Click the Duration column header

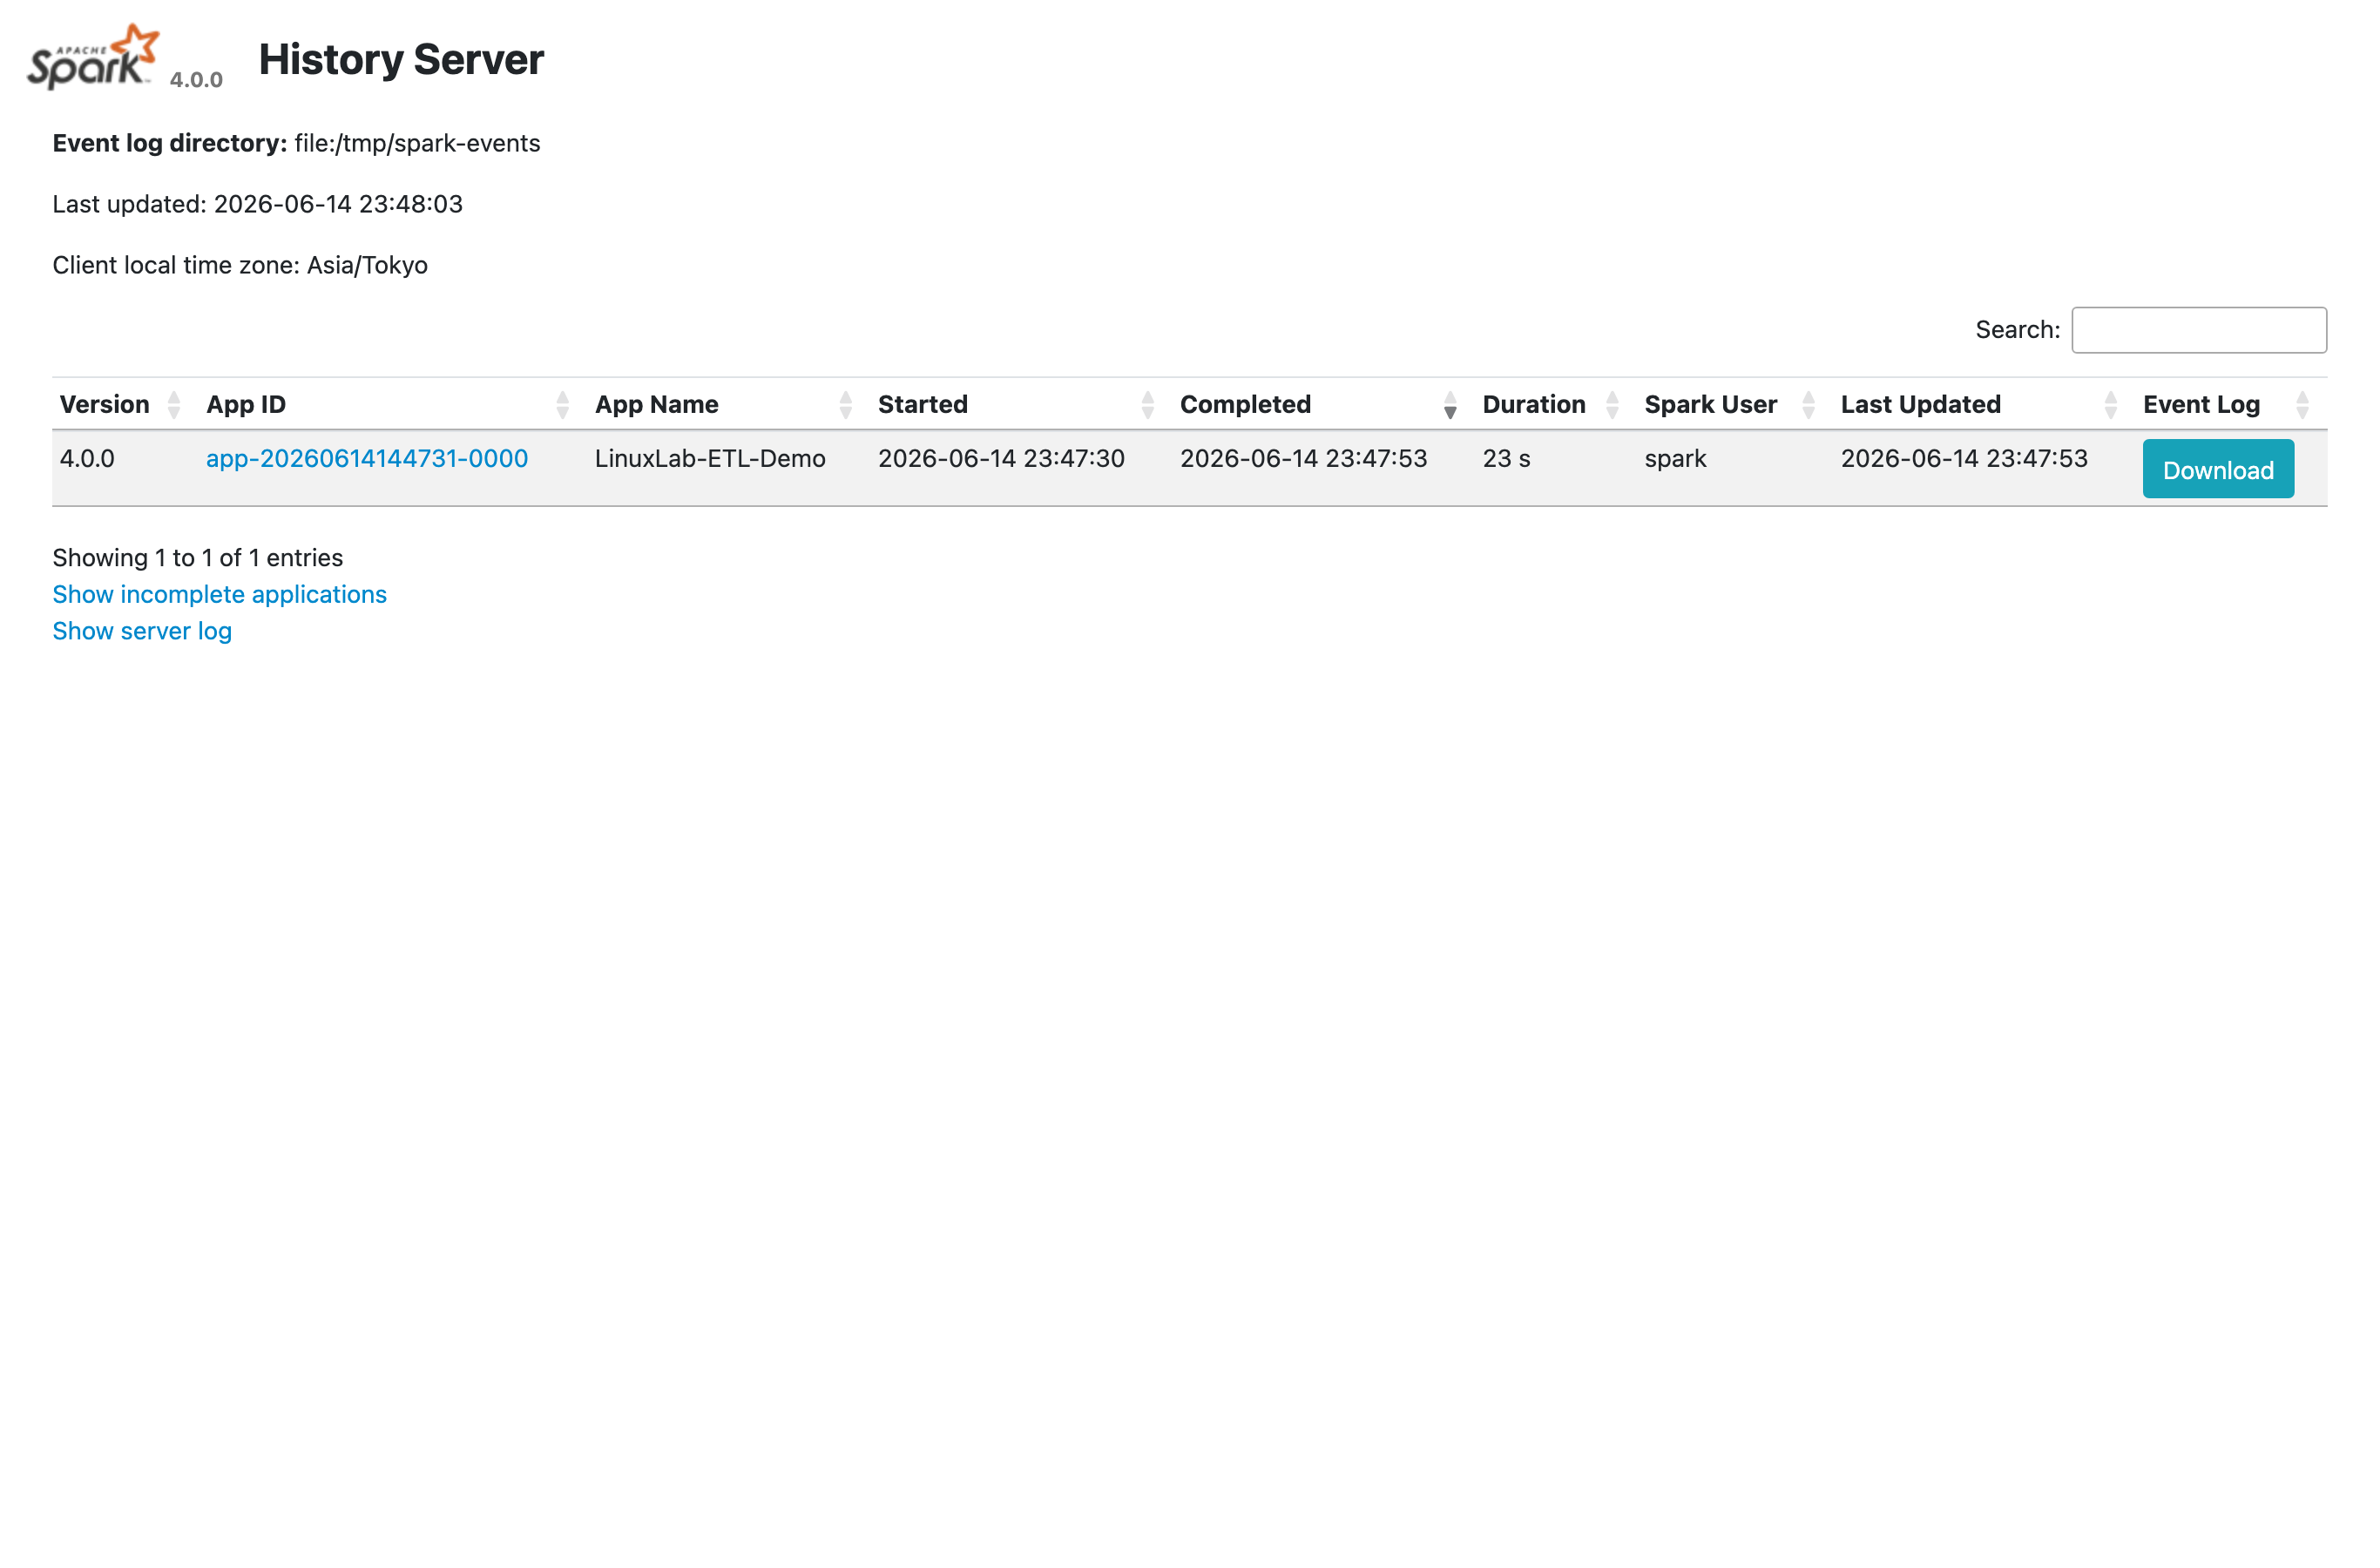[1534, 405]
